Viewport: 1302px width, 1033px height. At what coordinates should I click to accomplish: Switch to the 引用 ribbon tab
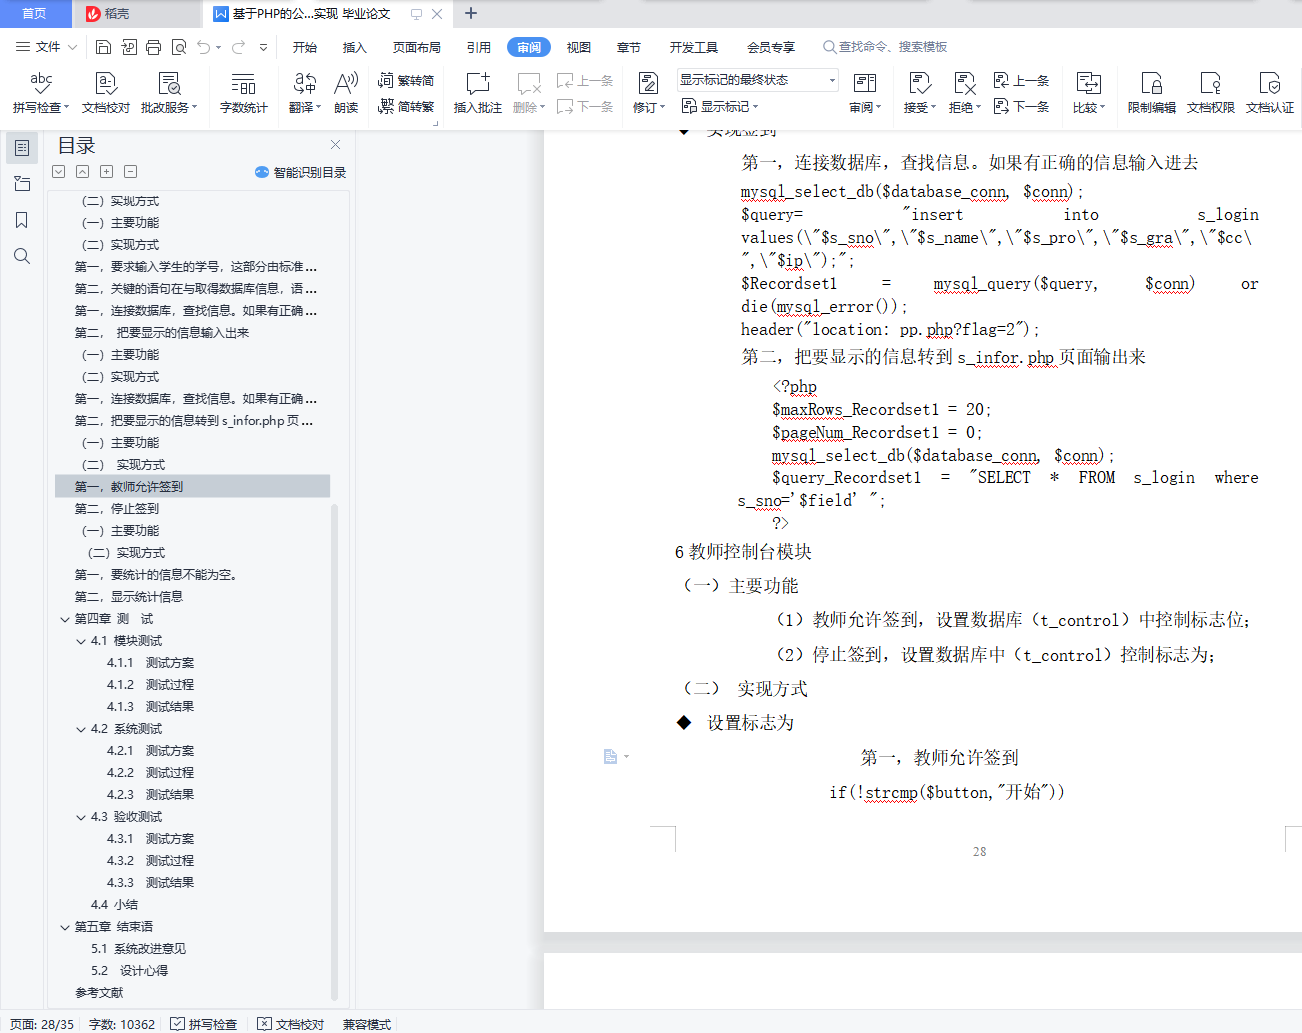(x=479, y=47)
